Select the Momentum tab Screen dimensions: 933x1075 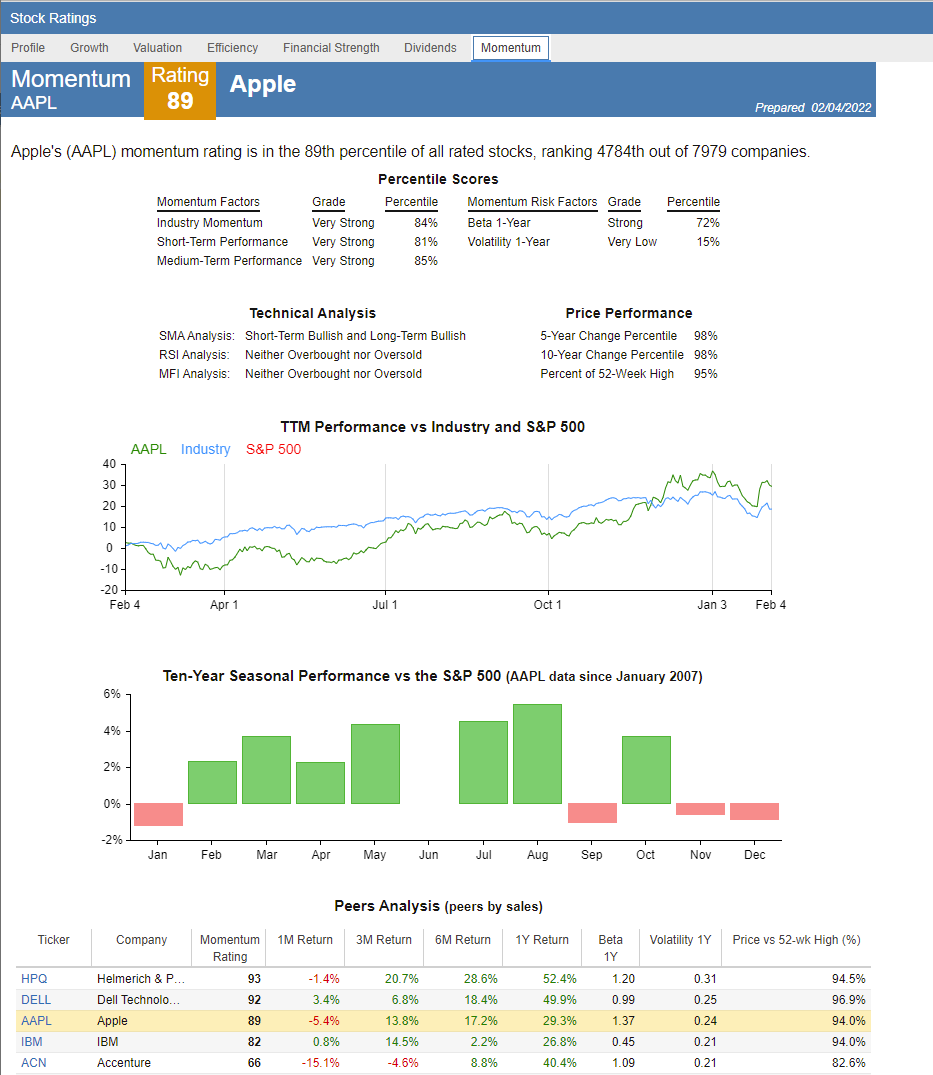coord(511,48)
